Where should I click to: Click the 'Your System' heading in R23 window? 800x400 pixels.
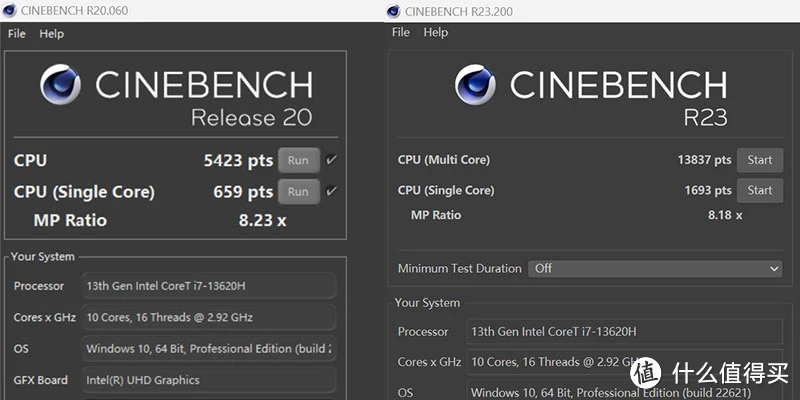pyautogui.click(x=427, y=303)
